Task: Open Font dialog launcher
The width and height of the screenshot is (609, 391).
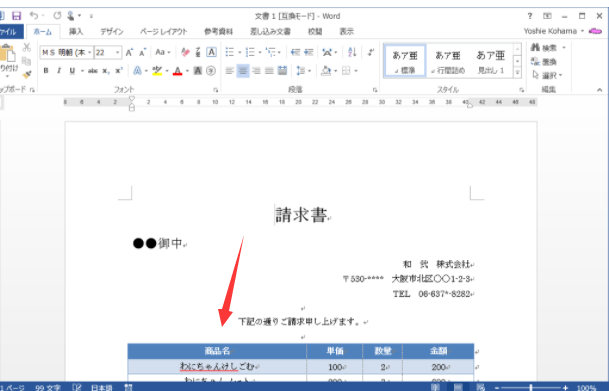Action: pos(216,90)
